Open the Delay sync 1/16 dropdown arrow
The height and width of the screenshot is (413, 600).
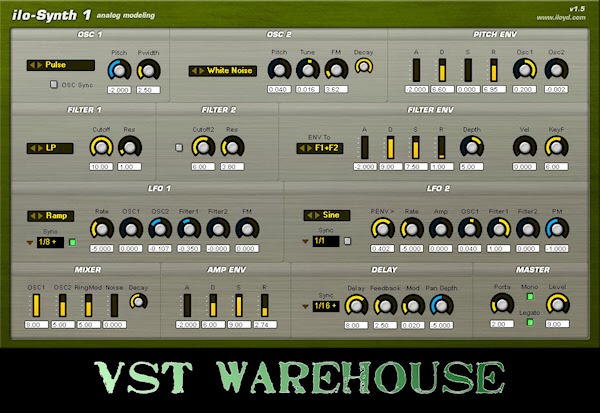tap(305, 307)
